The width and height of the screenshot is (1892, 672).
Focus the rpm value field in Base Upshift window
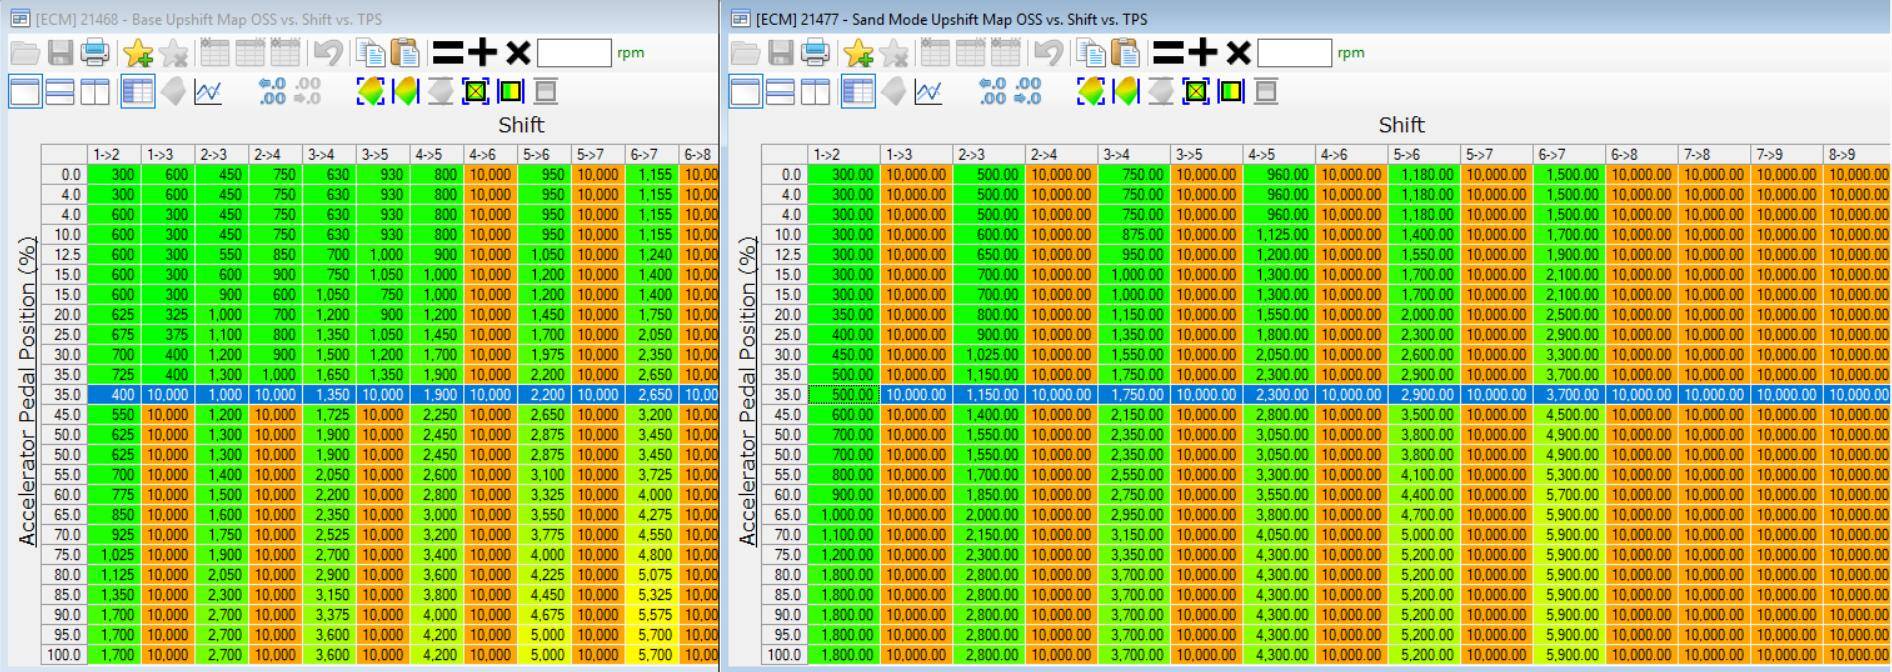tap(574, 53)
